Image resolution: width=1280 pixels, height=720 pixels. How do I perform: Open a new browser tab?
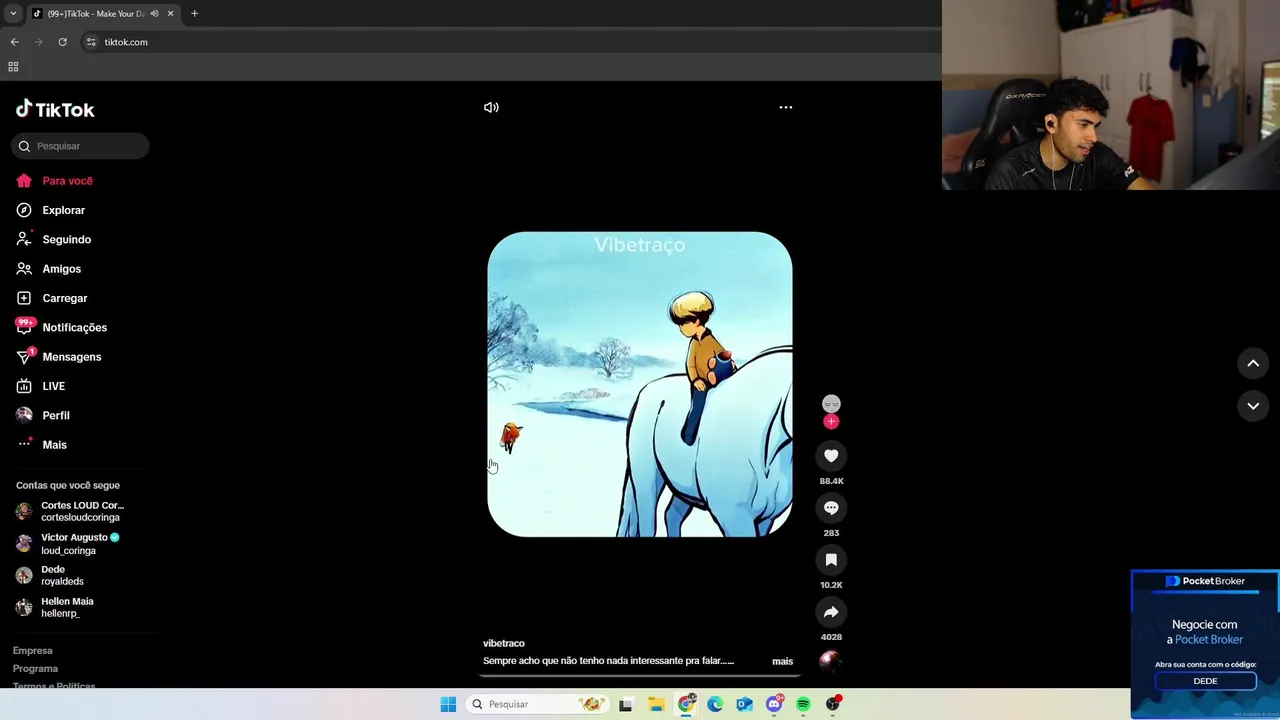pos(194,14)
